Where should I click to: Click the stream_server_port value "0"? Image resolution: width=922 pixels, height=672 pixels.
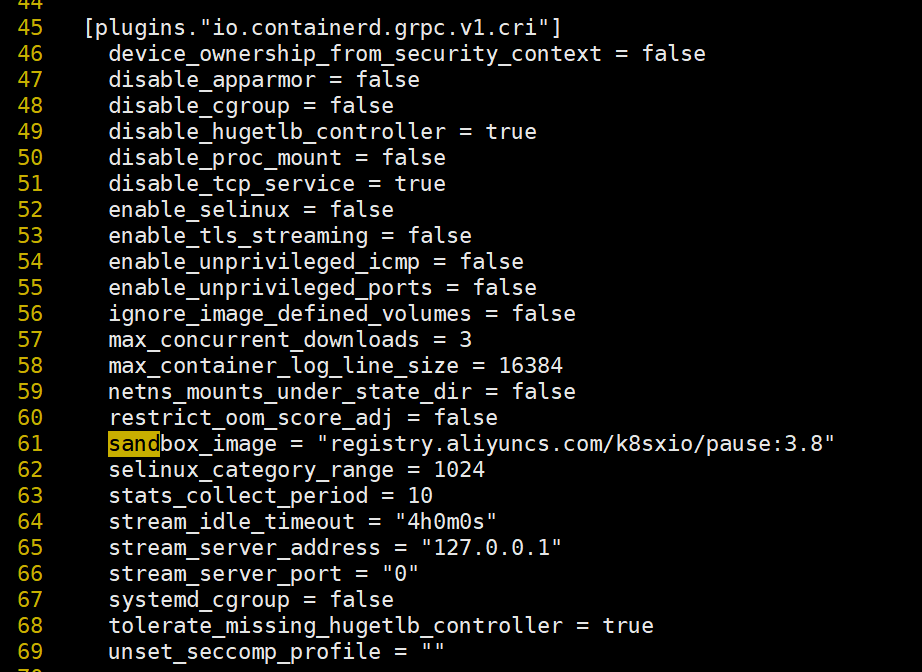(400, 573)
